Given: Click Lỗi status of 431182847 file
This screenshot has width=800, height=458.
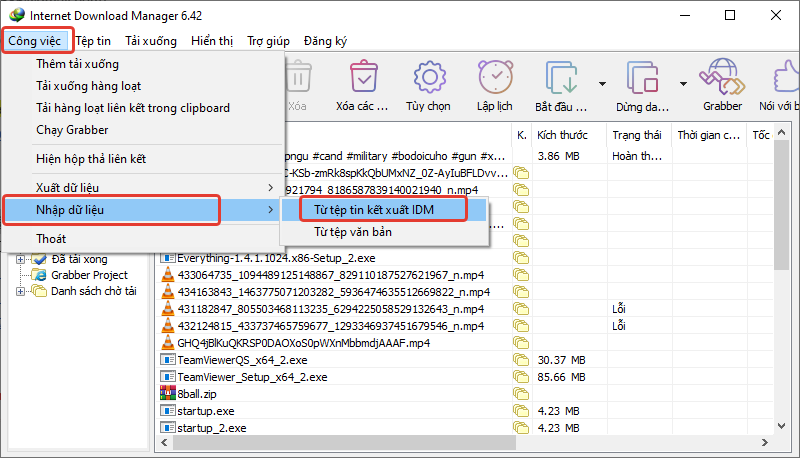Looking at the screenshot, I should click(619, 309).
